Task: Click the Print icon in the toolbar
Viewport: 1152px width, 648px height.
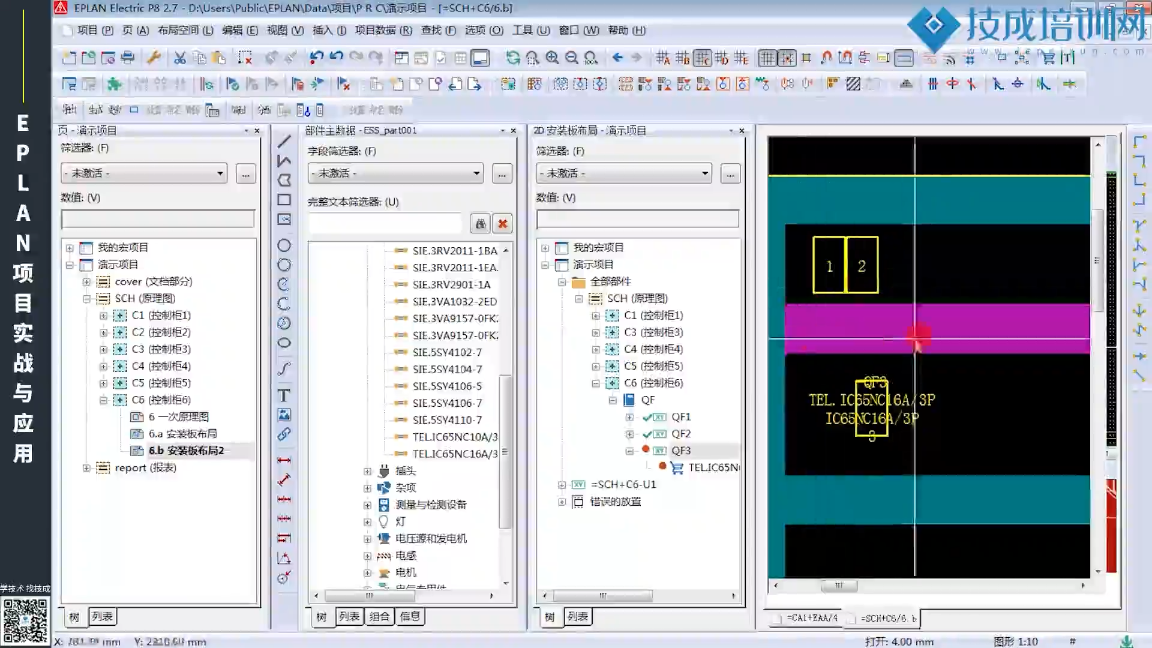Action: [x=127, y=57]
